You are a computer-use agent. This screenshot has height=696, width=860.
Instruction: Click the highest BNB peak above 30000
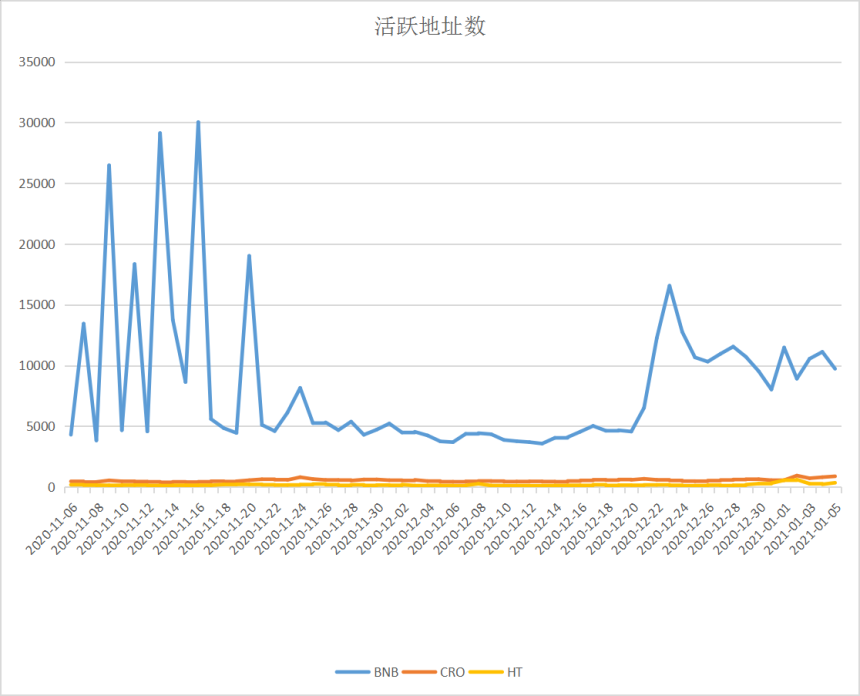tap(198, 122)
